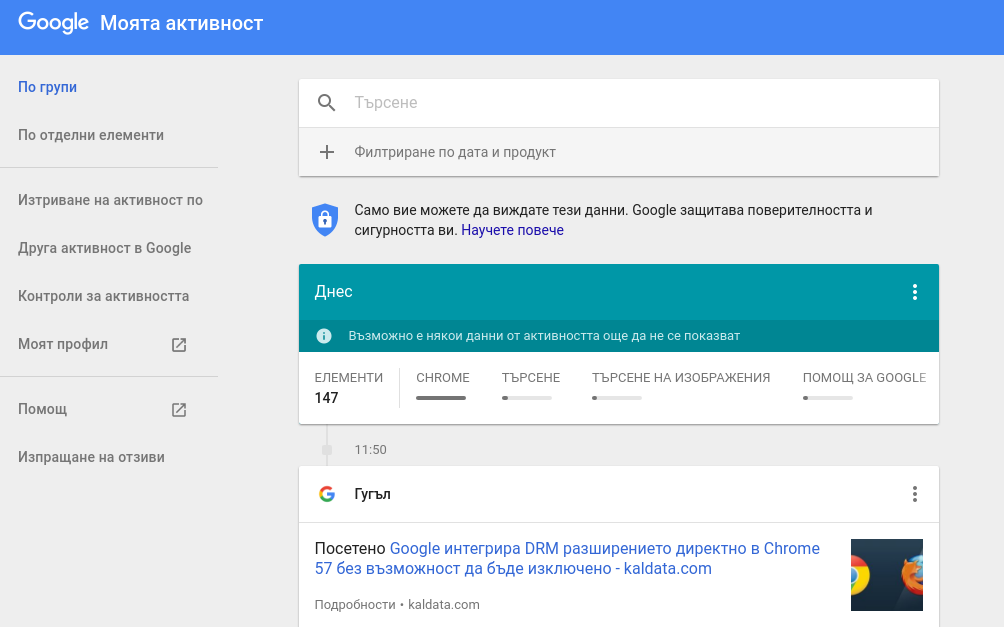Click the Научете повече link

(512, 230)
